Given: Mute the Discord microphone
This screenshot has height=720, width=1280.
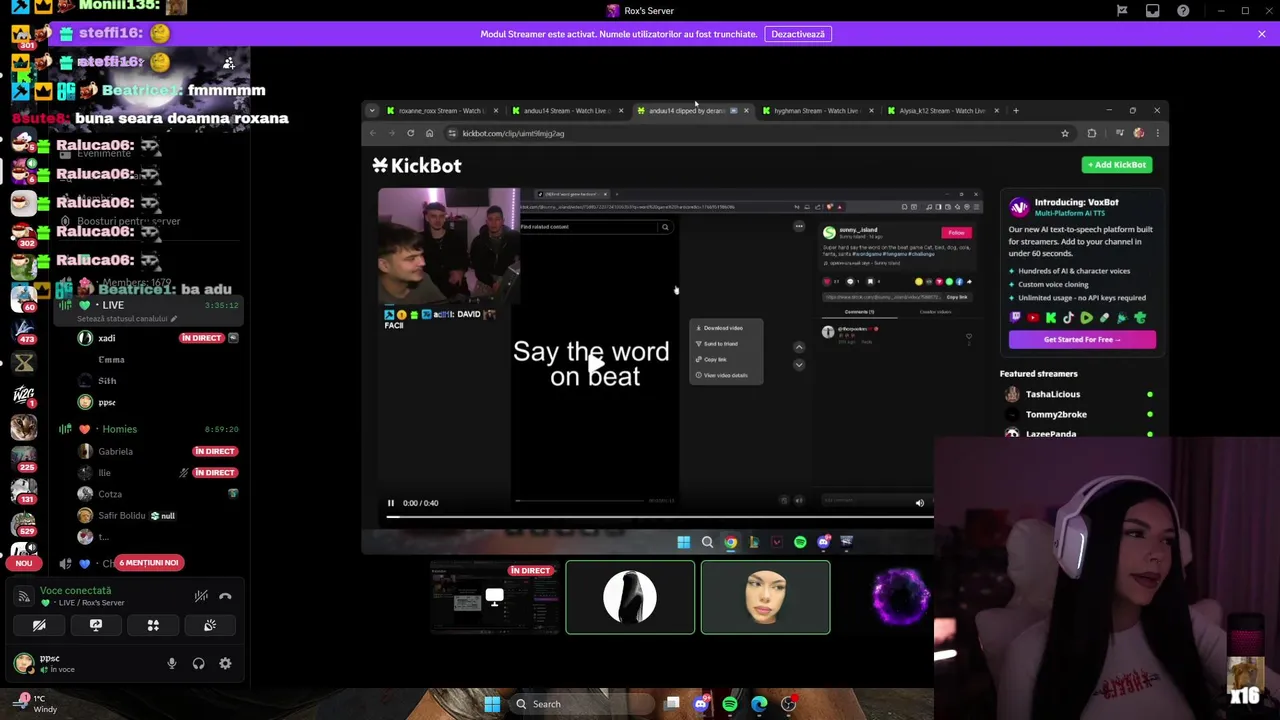Looking at the screenshot, I should [x=172, y=664].
